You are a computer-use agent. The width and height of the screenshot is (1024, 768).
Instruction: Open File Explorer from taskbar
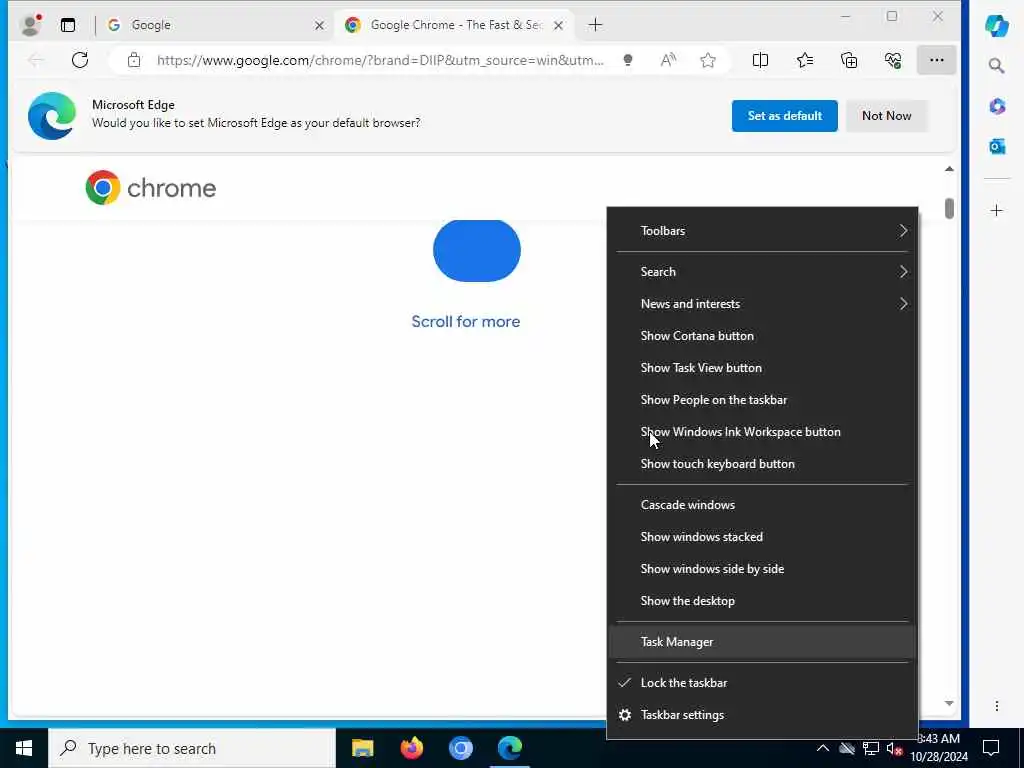click(x=362, y=748)
